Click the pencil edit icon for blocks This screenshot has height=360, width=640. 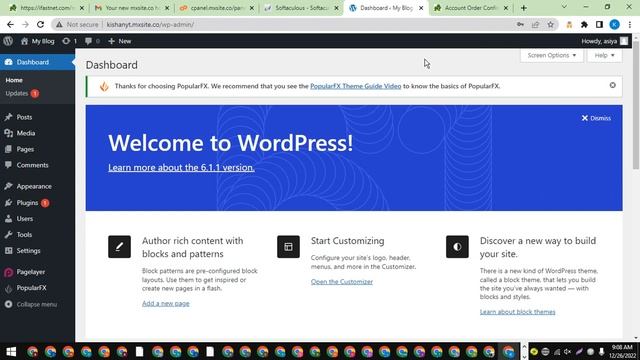coord(120,247)
